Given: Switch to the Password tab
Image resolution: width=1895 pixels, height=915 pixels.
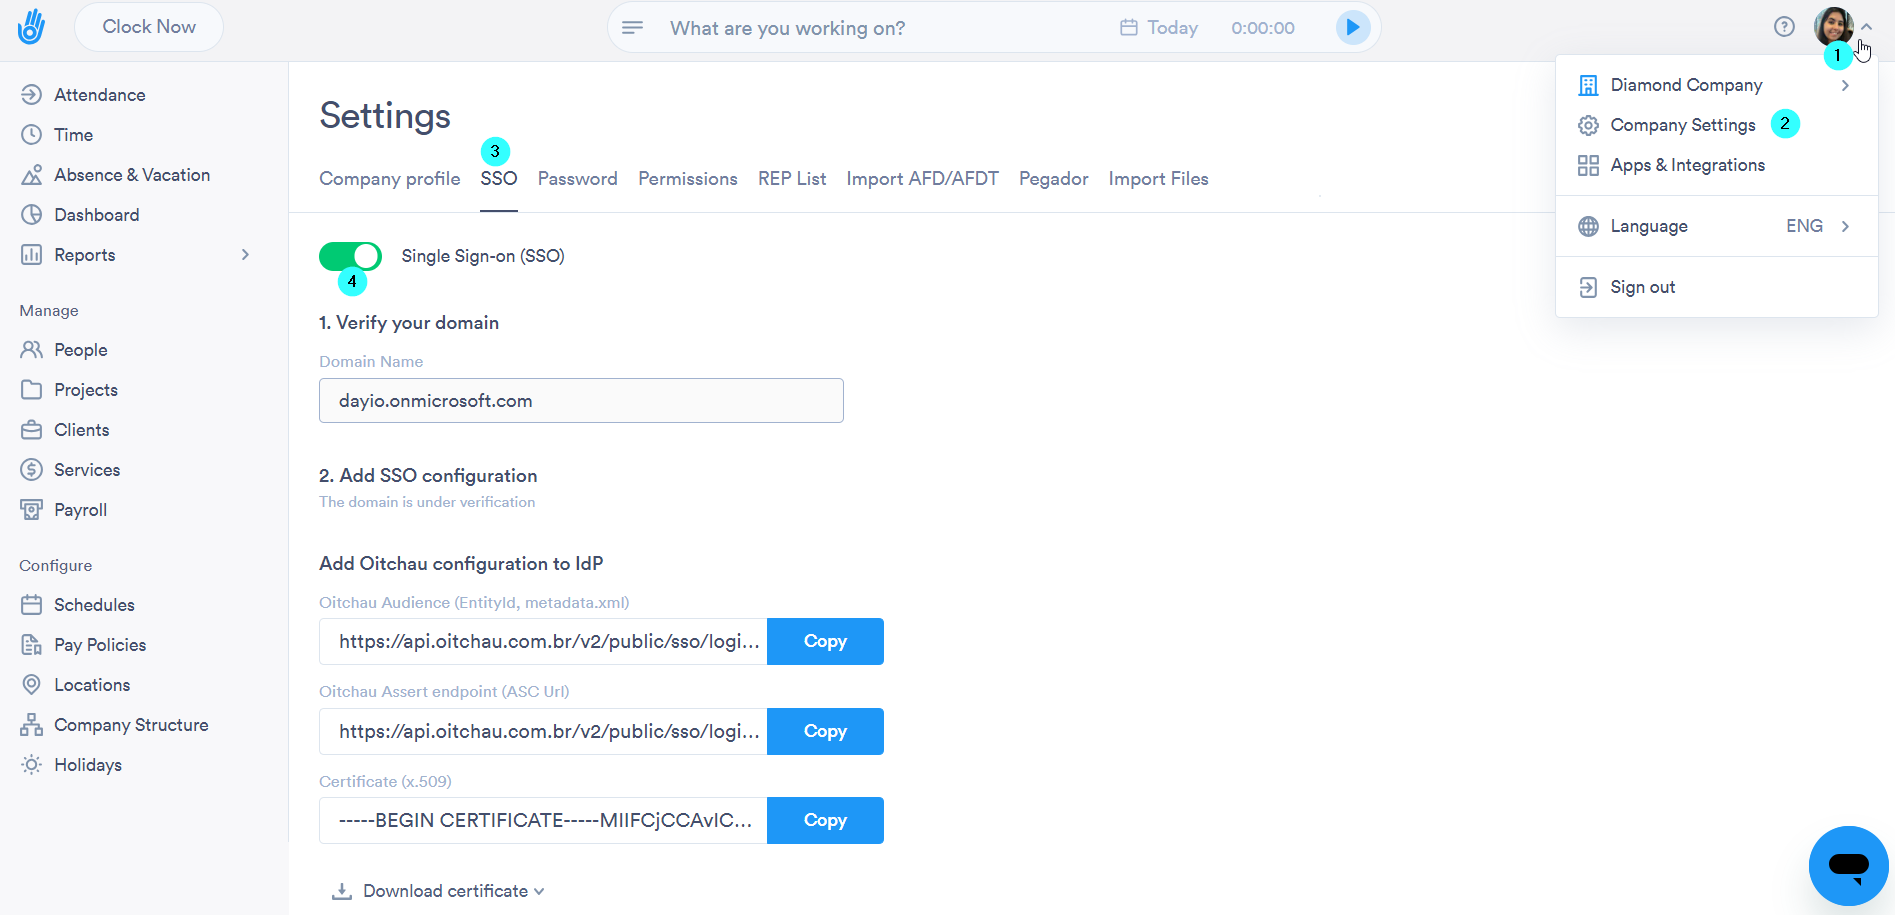Looking at the screenshot, I should click(578, 179).
